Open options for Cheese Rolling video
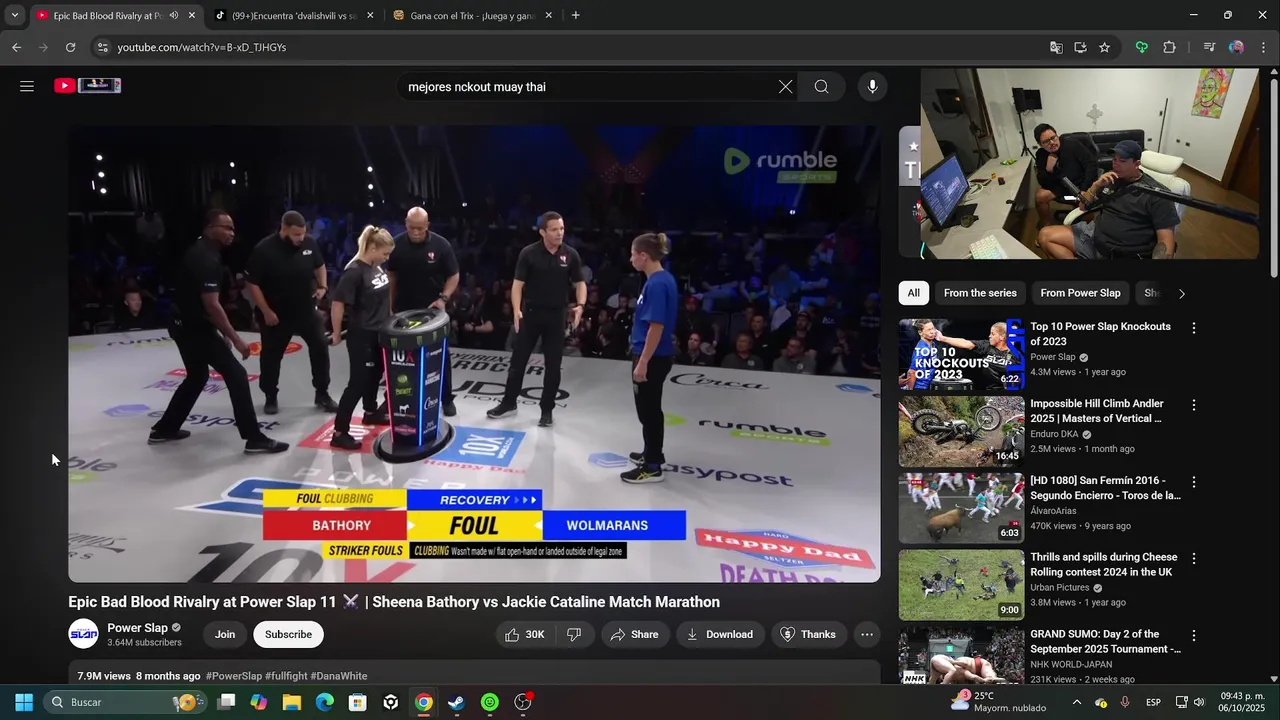 (1193, 558)
